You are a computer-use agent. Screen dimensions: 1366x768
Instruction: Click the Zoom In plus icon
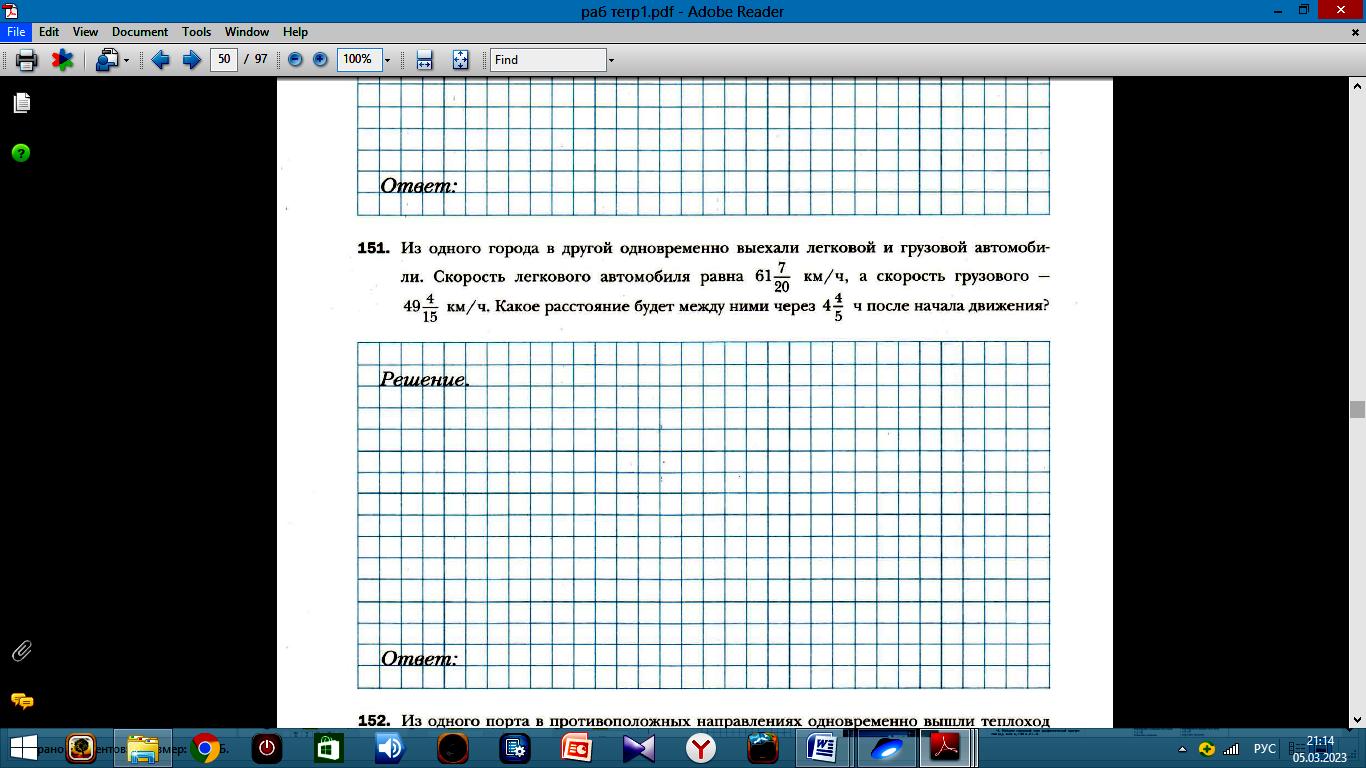point(320,60)
